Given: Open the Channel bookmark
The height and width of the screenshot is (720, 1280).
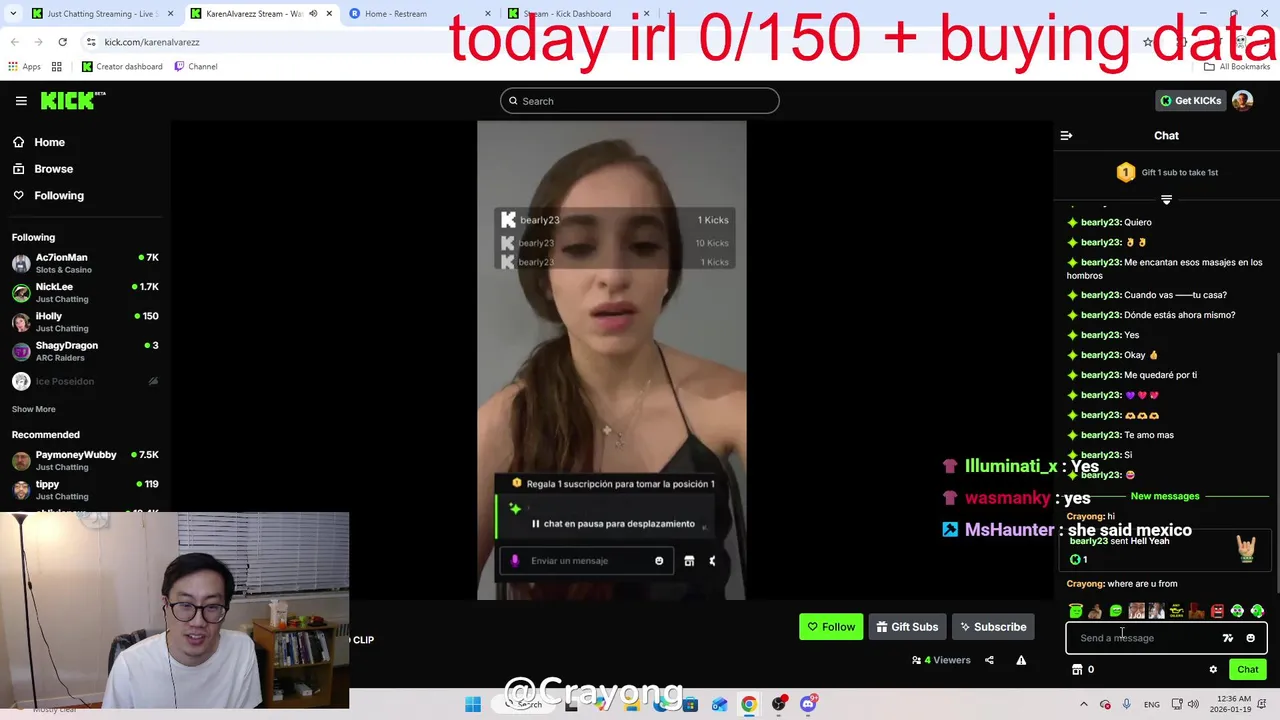Looking at the screenshot, I should [195, 67].
